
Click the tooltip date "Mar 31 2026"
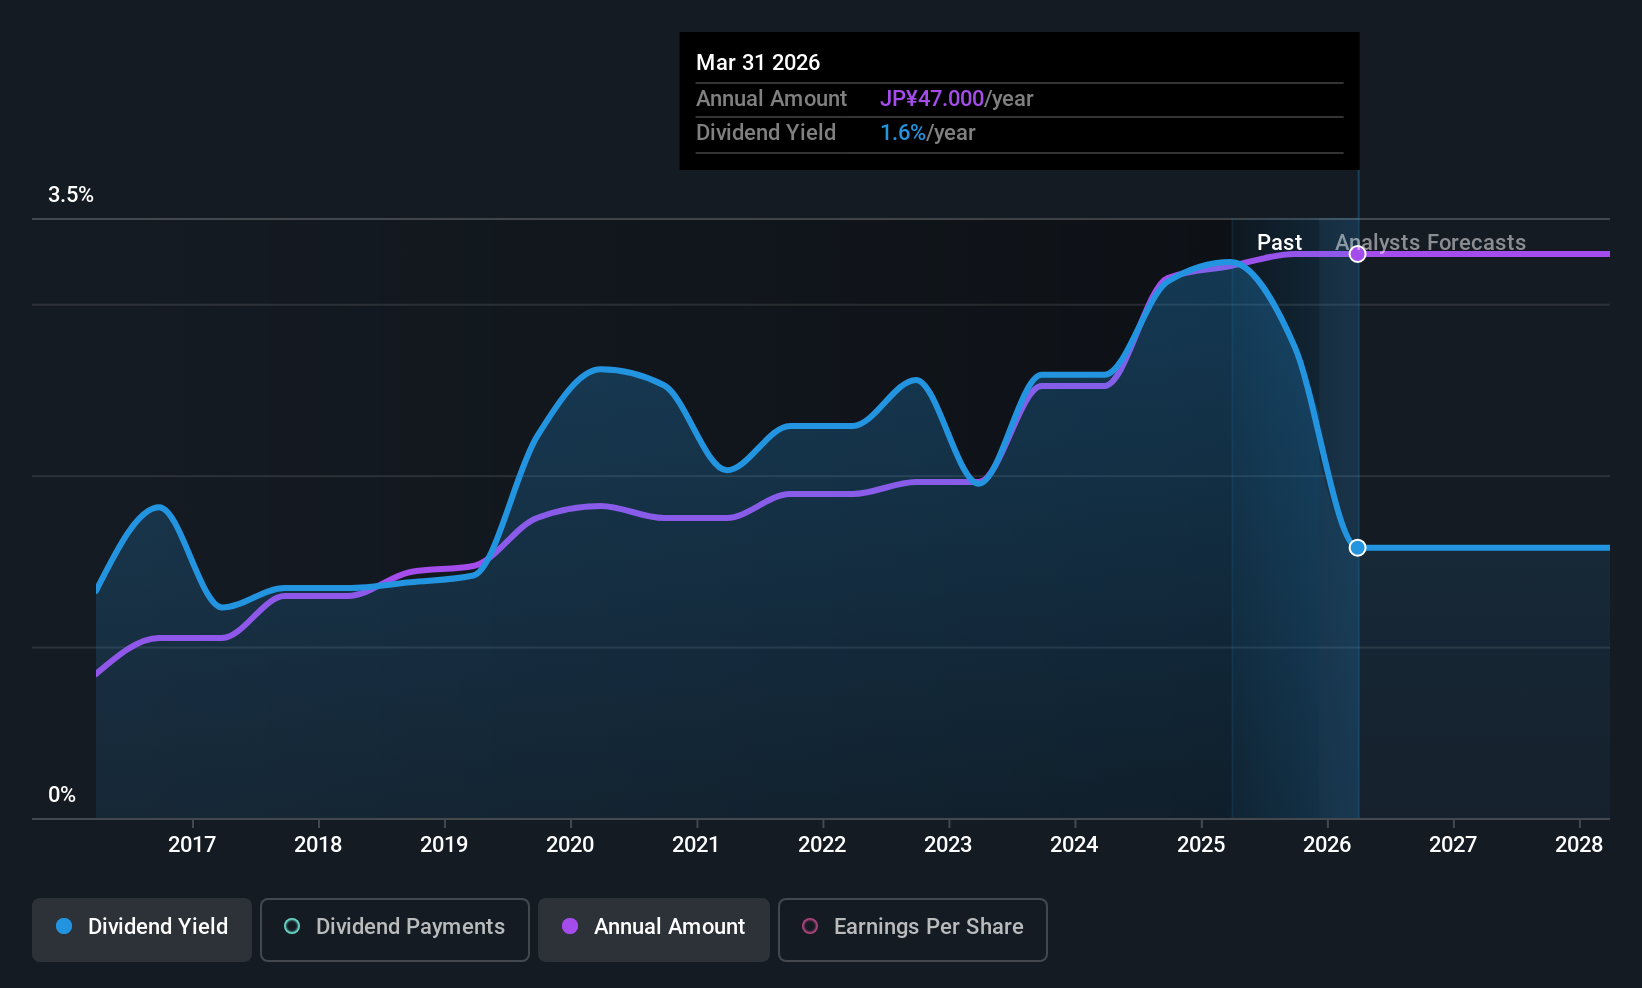coord(758,63)
